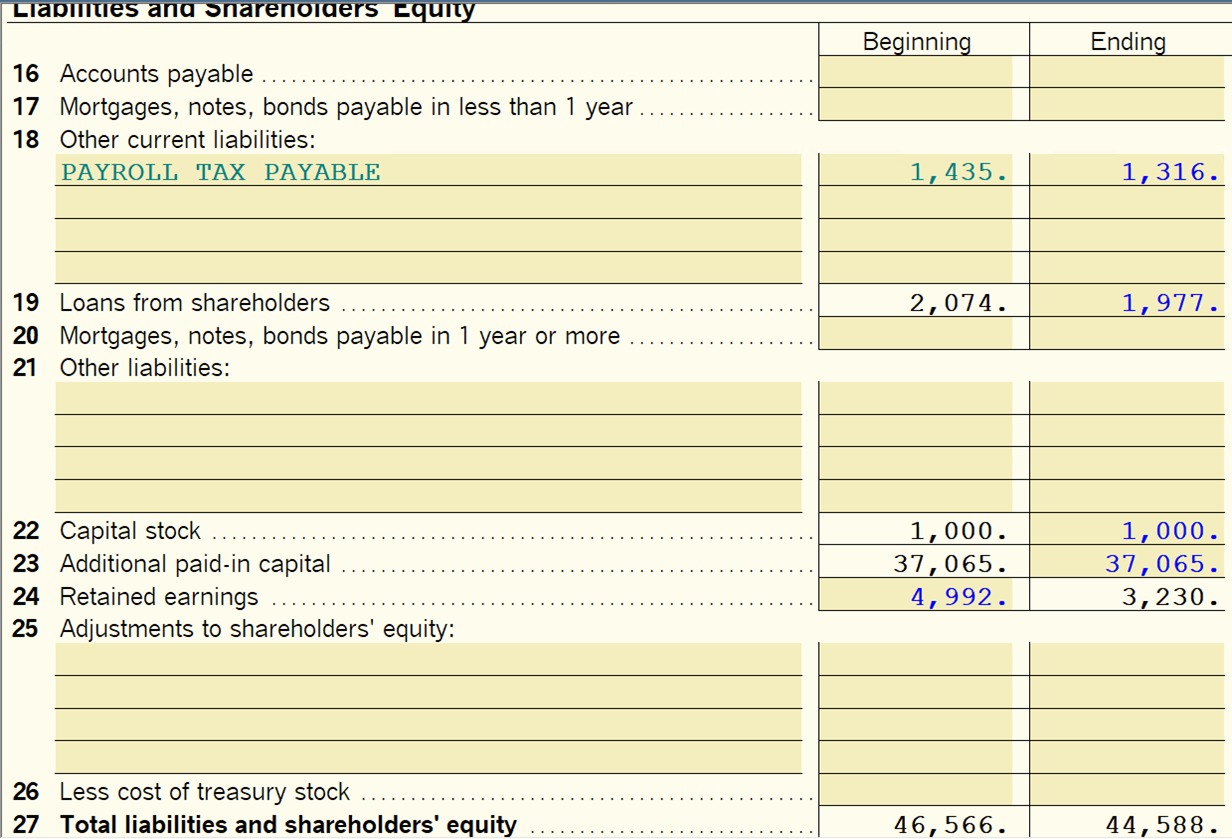Click Additional paid-in capital Ending value
1232x839 pixels.
1126,564
